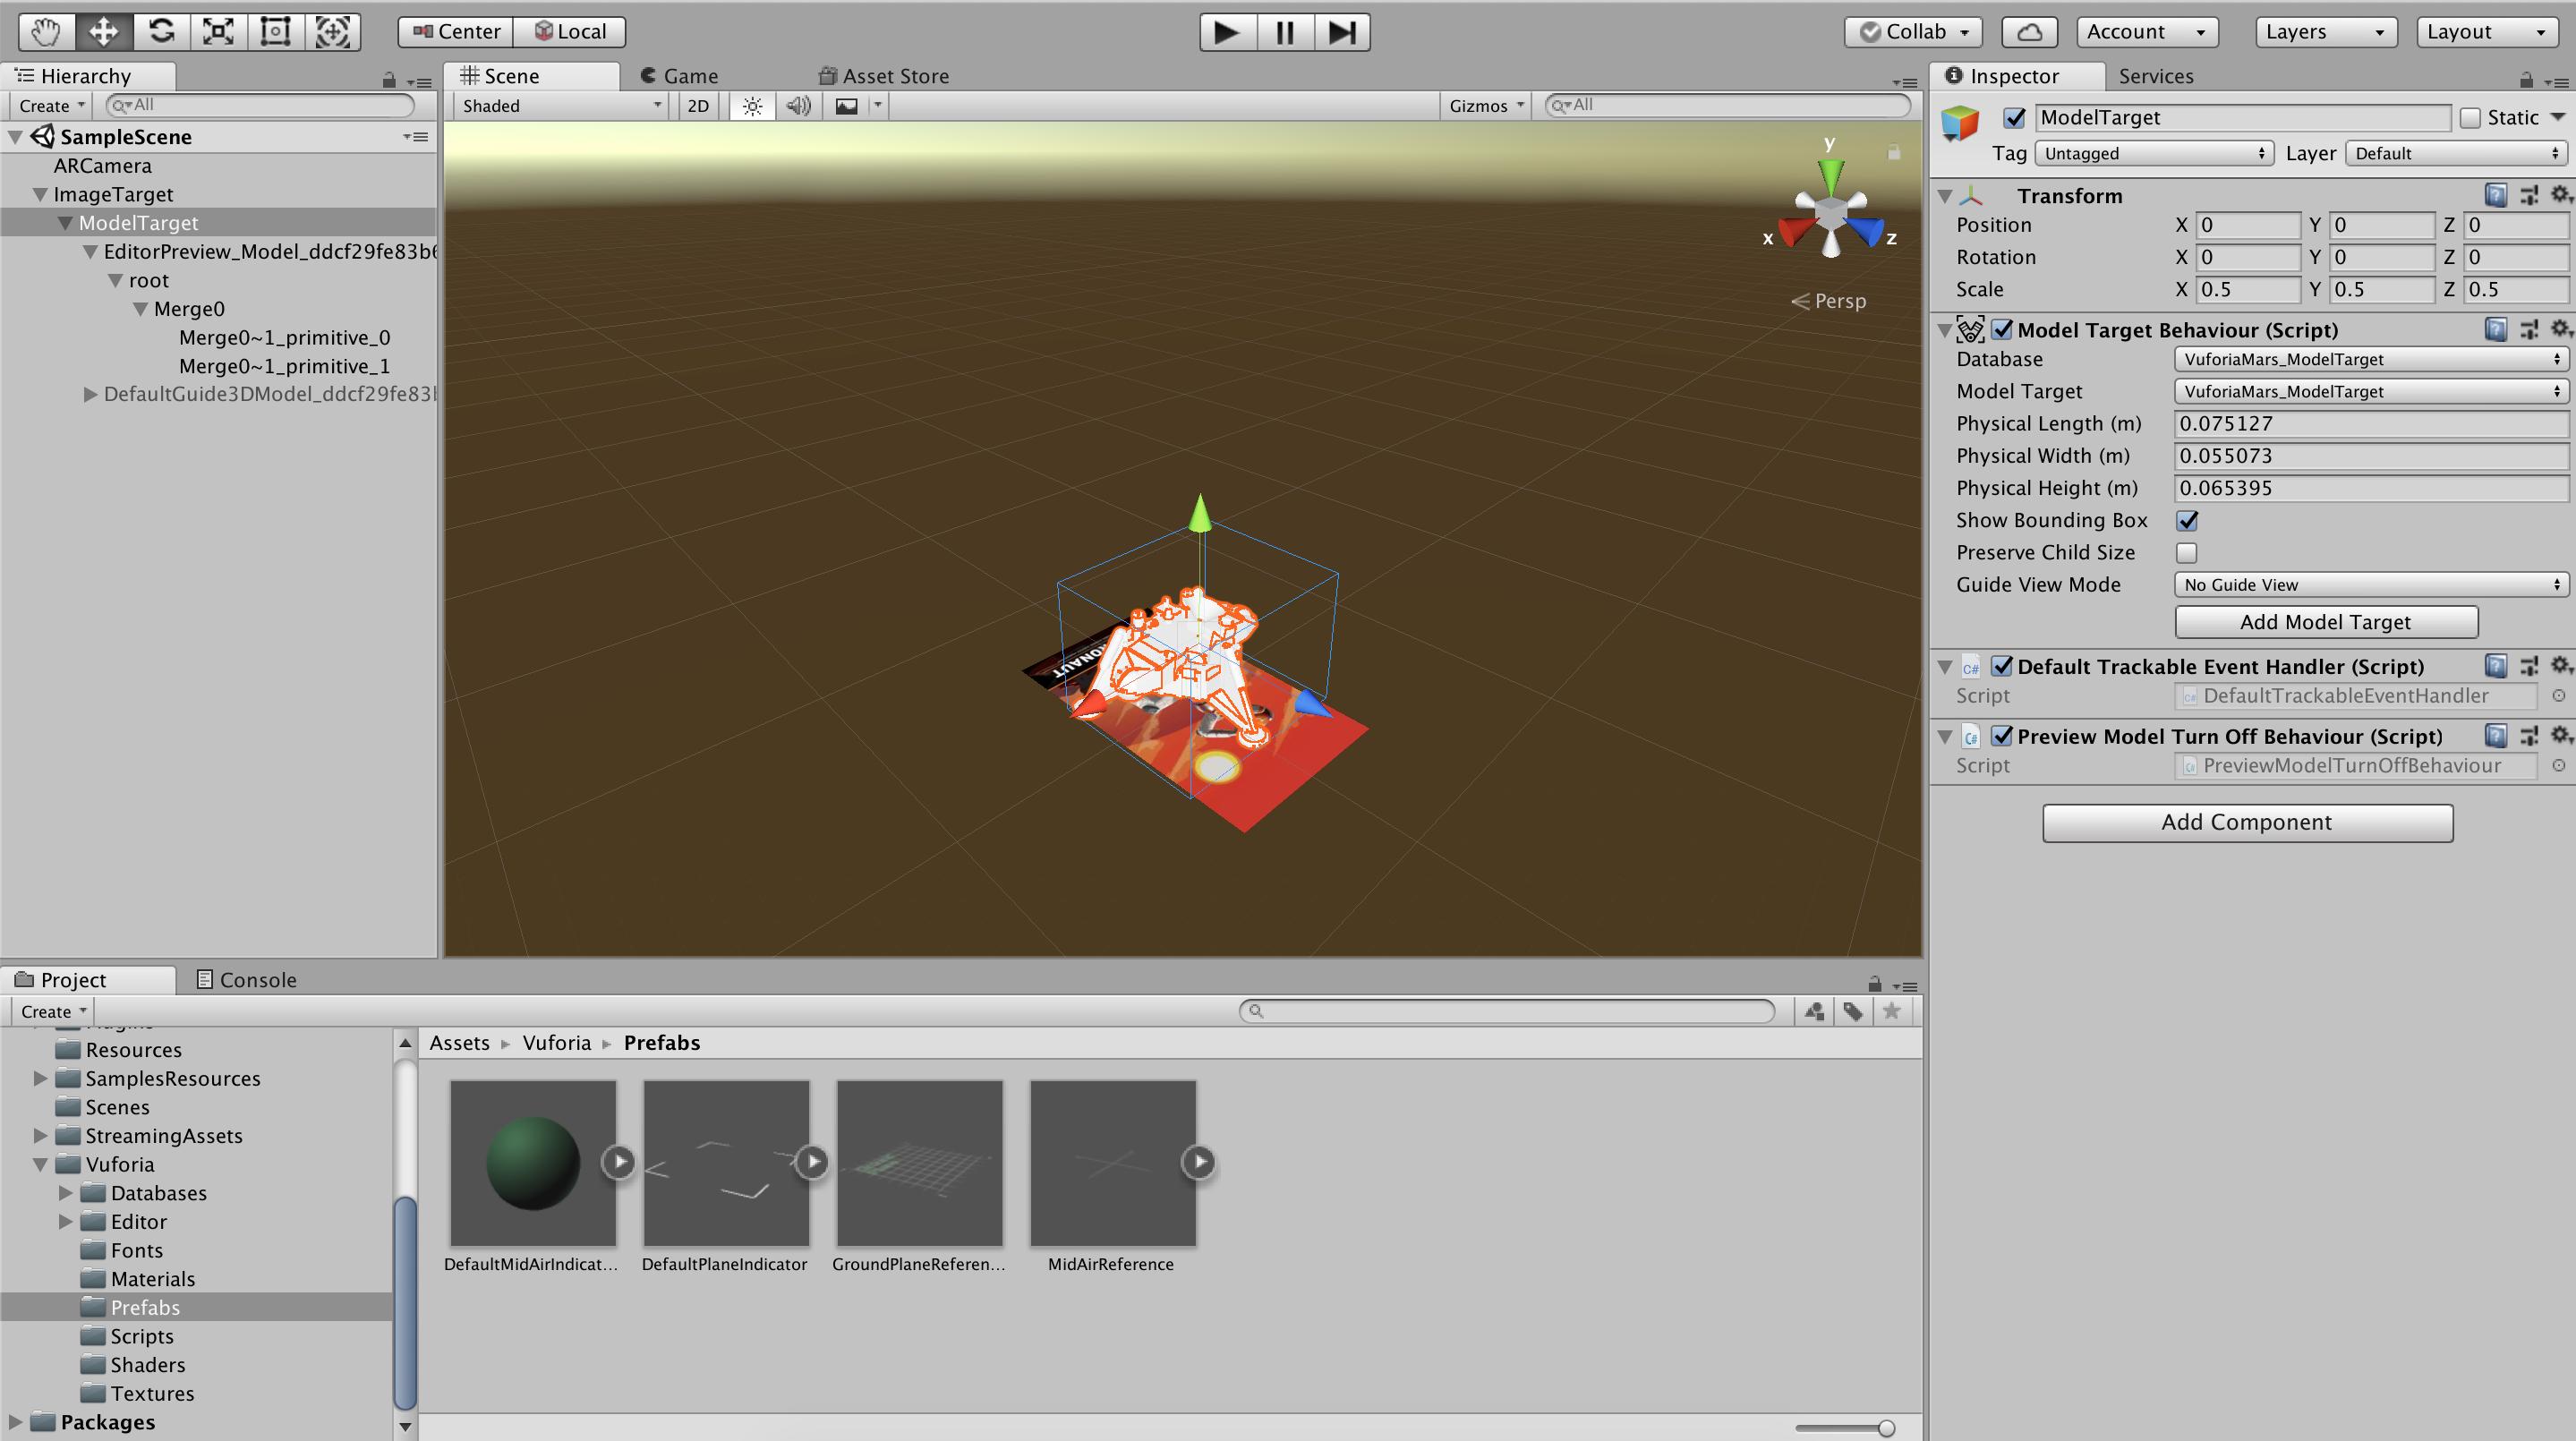Click the Add Model Target button
This screenshot has height=1441, width=2576.
(x=2325, y=622)
